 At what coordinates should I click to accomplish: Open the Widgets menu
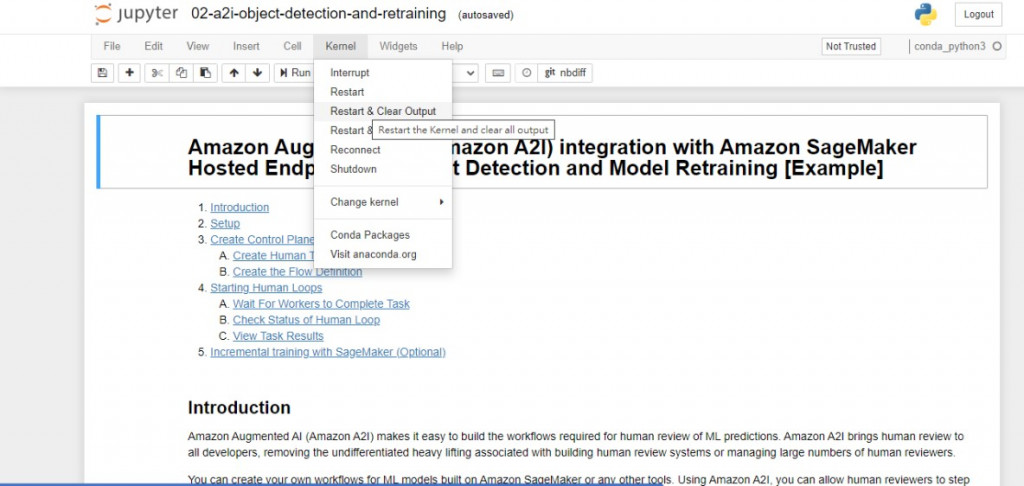coord(398,46)
